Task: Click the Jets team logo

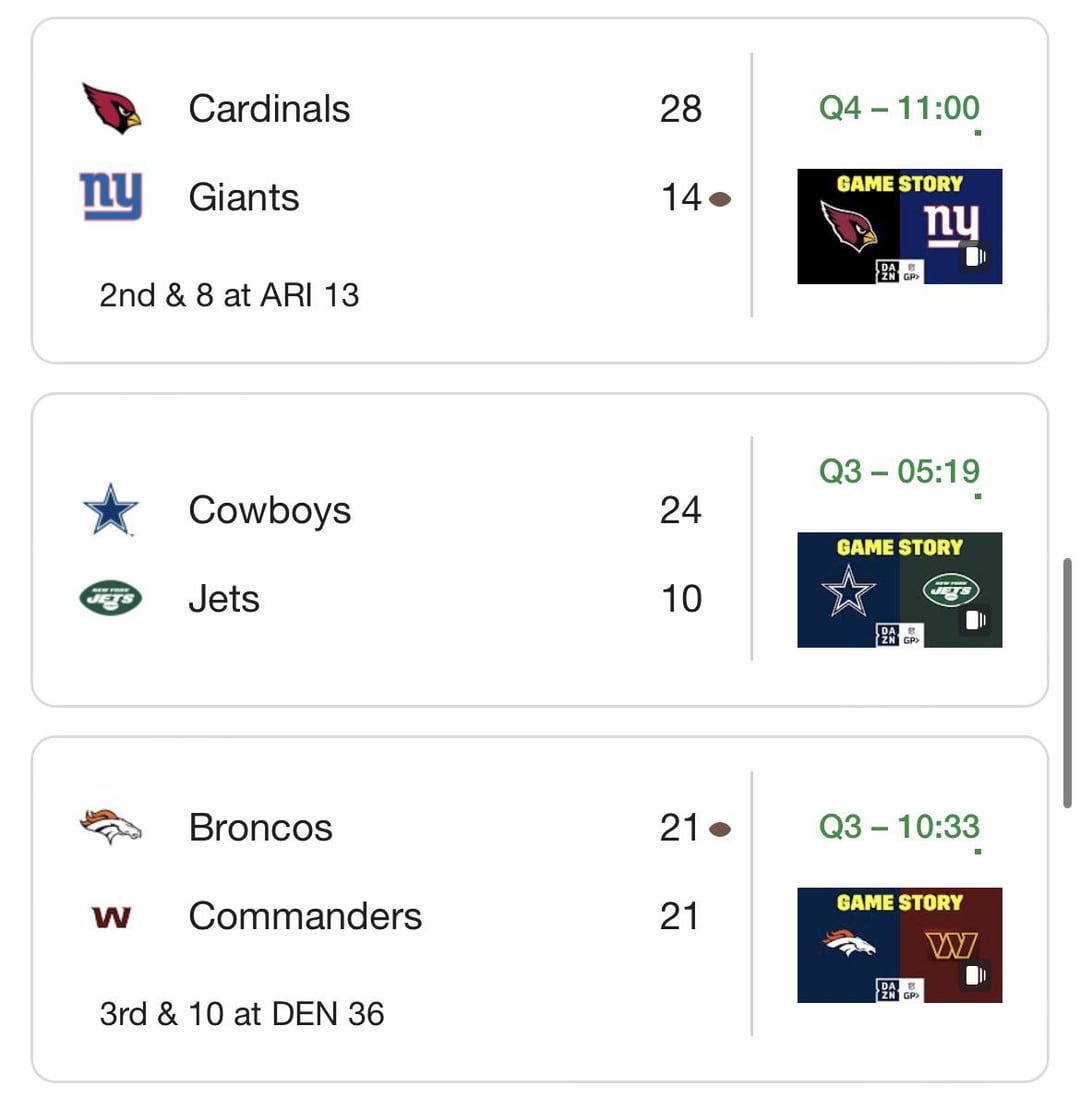Action: [111, 598]
